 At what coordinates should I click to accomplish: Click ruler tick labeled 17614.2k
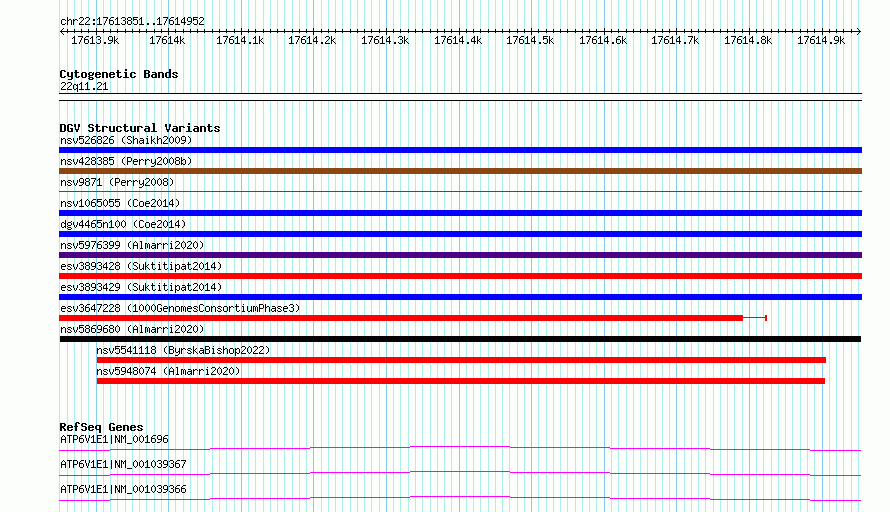[x=312, y=40]
